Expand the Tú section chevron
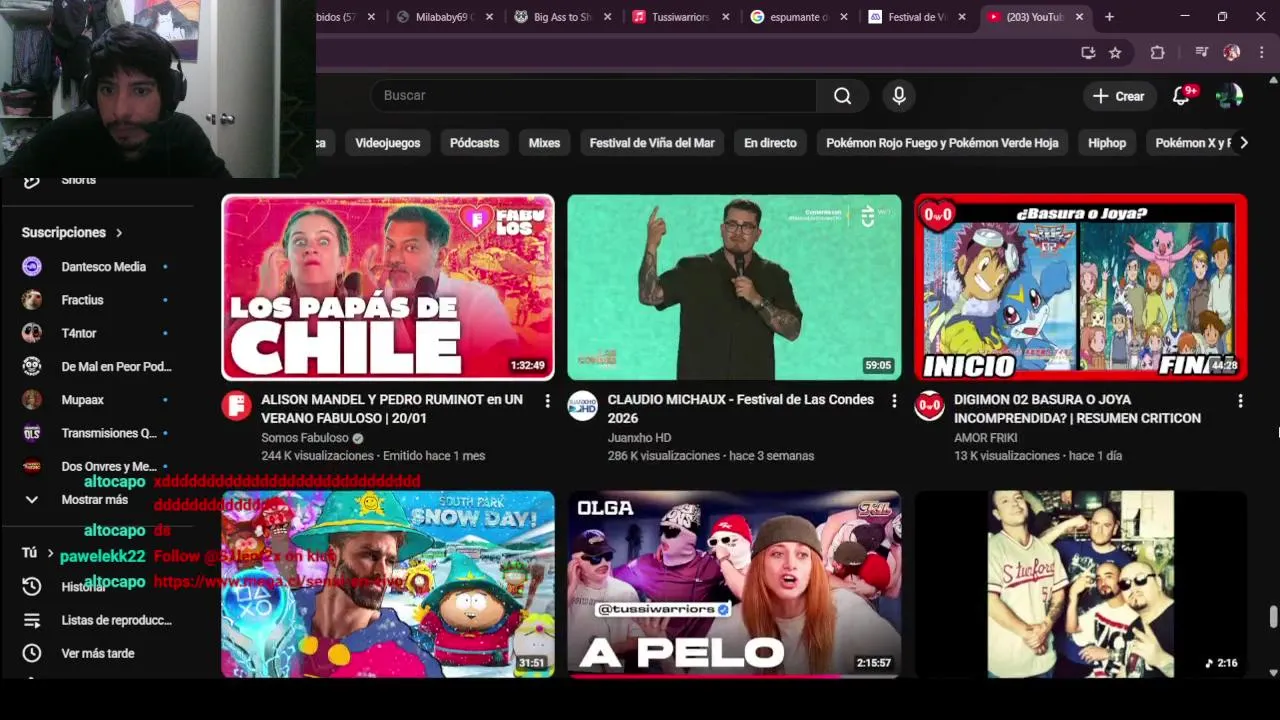The width and height of the screenshot is (1280, 720). click(x=50, y=553)
